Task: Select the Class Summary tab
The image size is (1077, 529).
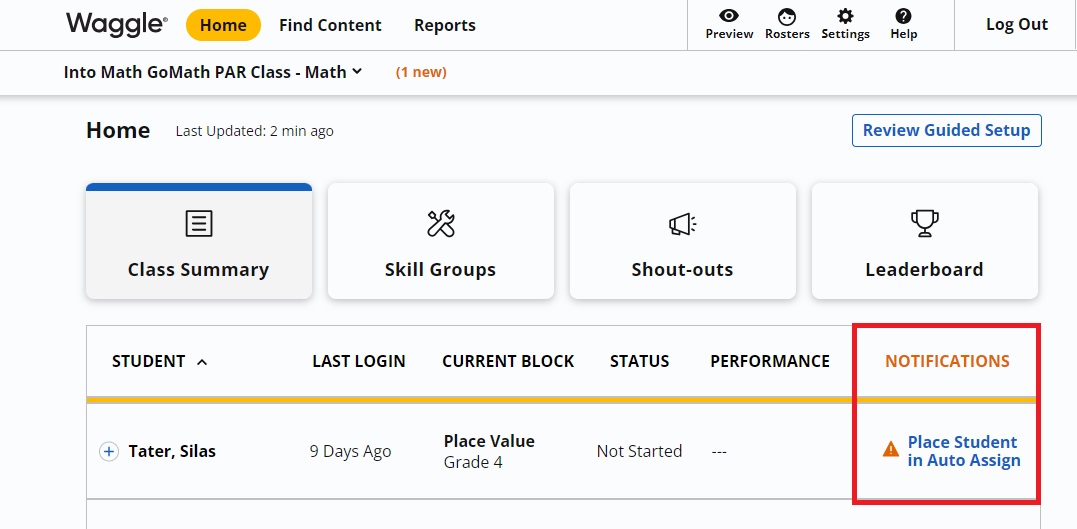Action: [199, 241]
